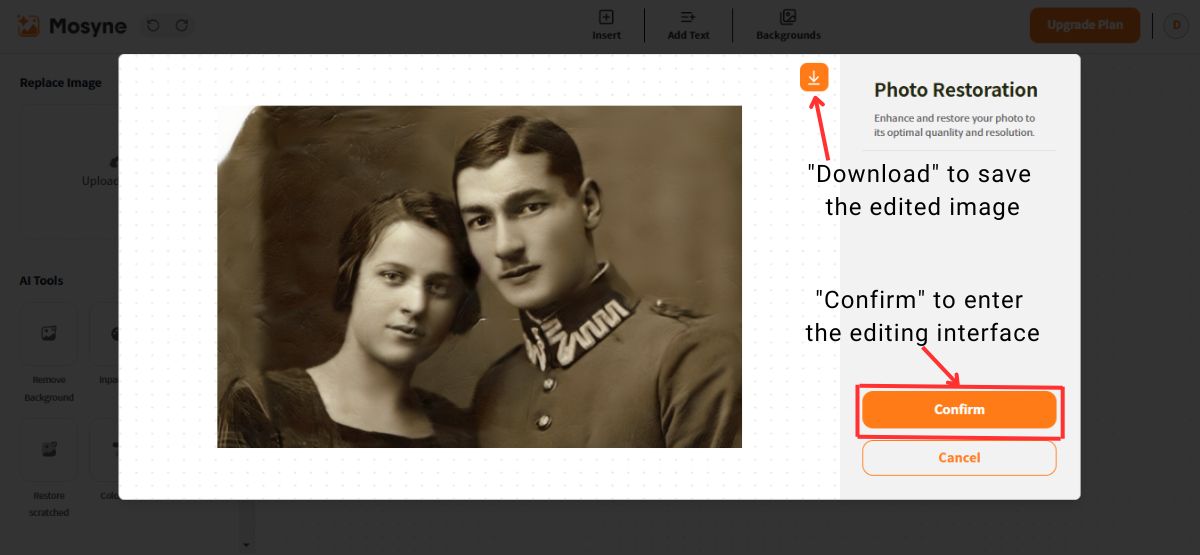The image size is (1200, 555).
Task: Cancel the photo restoration dialog
Action: pos(959,458)
